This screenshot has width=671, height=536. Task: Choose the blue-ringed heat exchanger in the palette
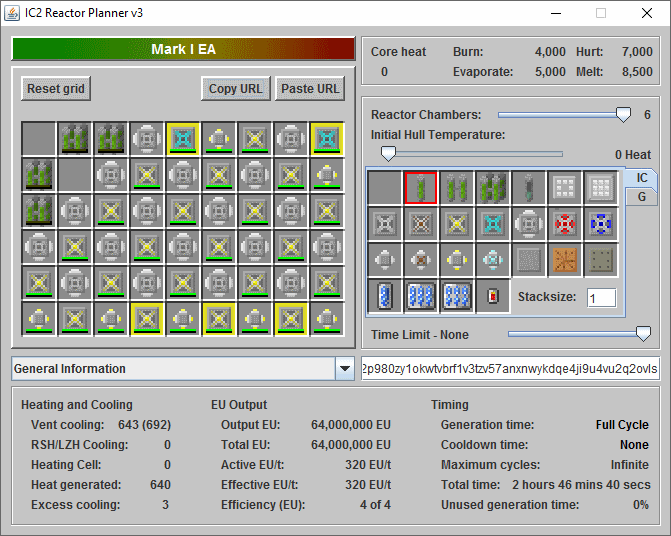(x=601, y=224)
